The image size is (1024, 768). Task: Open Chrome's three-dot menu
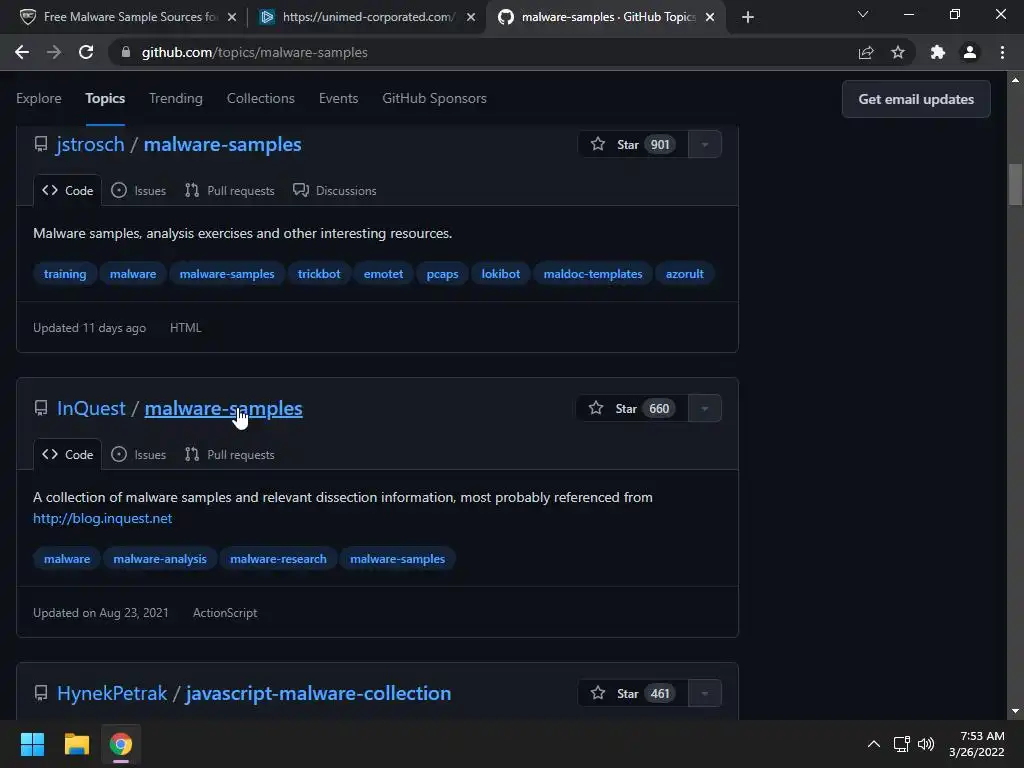pos(1002,52)
